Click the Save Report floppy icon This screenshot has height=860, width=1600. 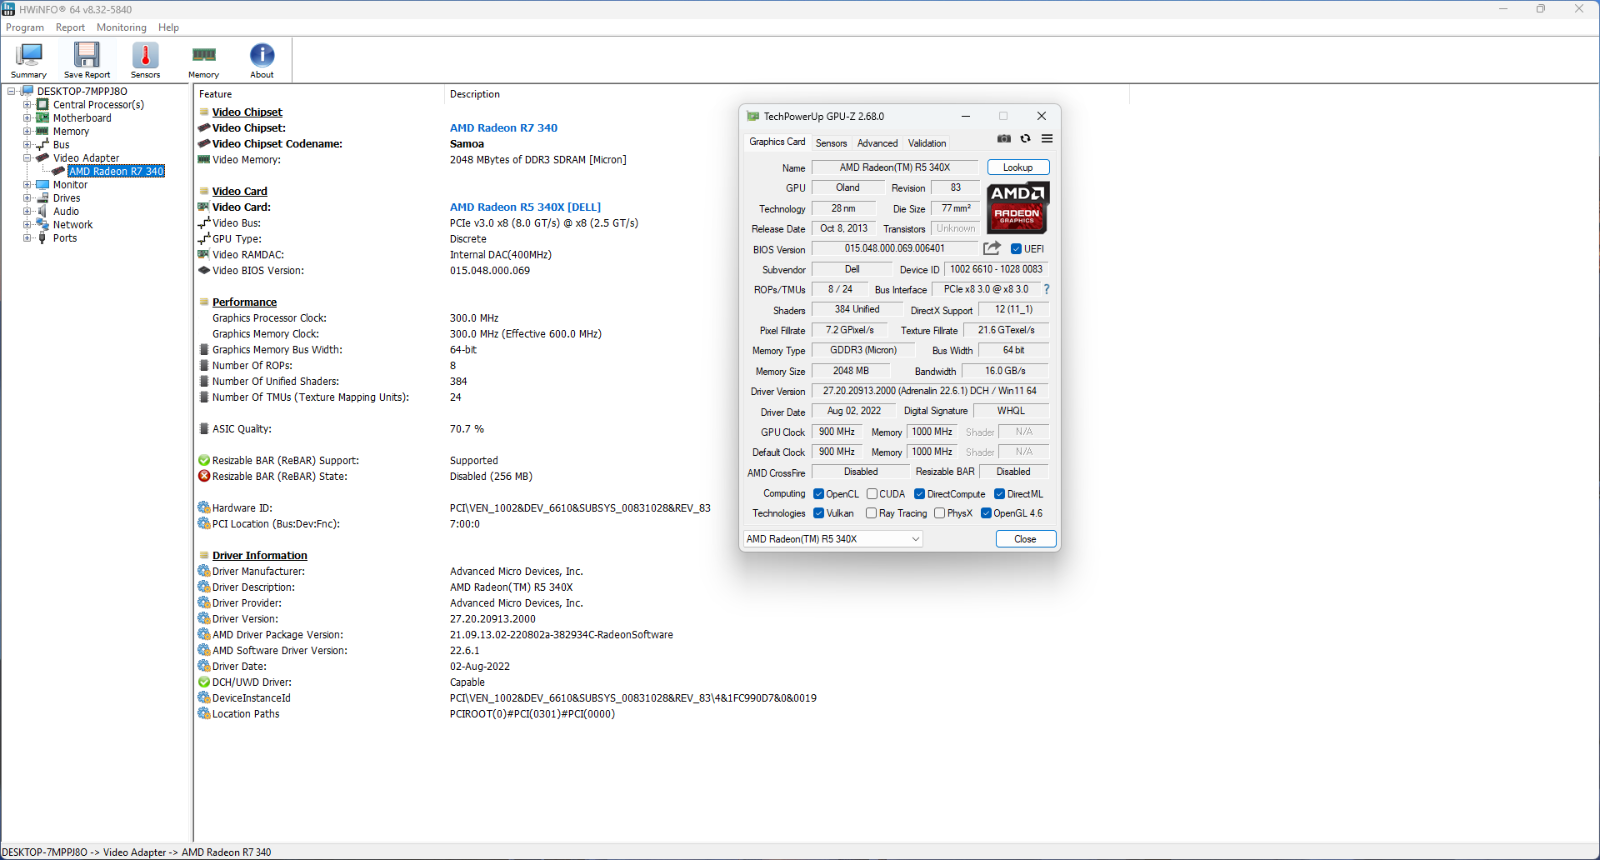87,60
